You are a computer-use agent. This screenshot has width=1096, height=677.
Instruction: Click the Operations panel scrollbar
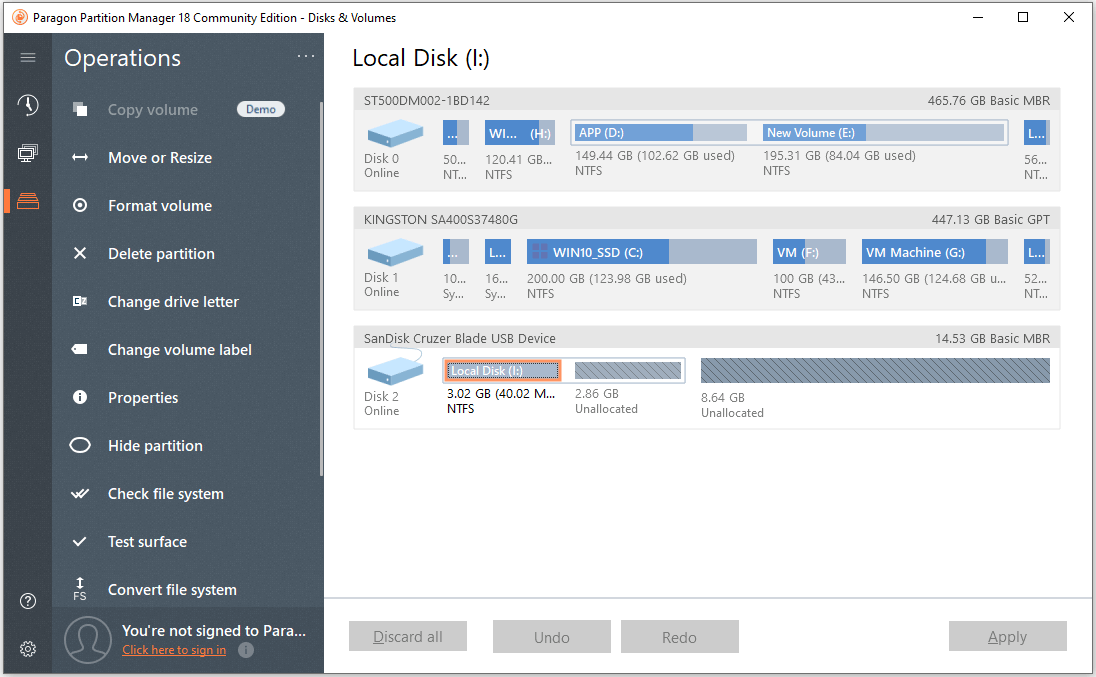click(321, 289)
